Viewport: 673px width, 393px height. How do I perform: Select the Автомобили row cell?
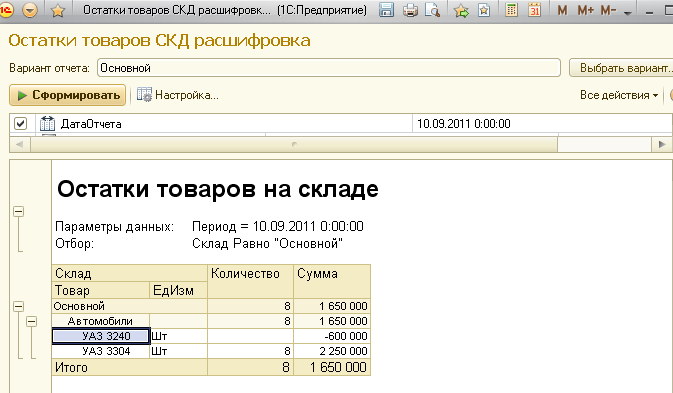101,321
